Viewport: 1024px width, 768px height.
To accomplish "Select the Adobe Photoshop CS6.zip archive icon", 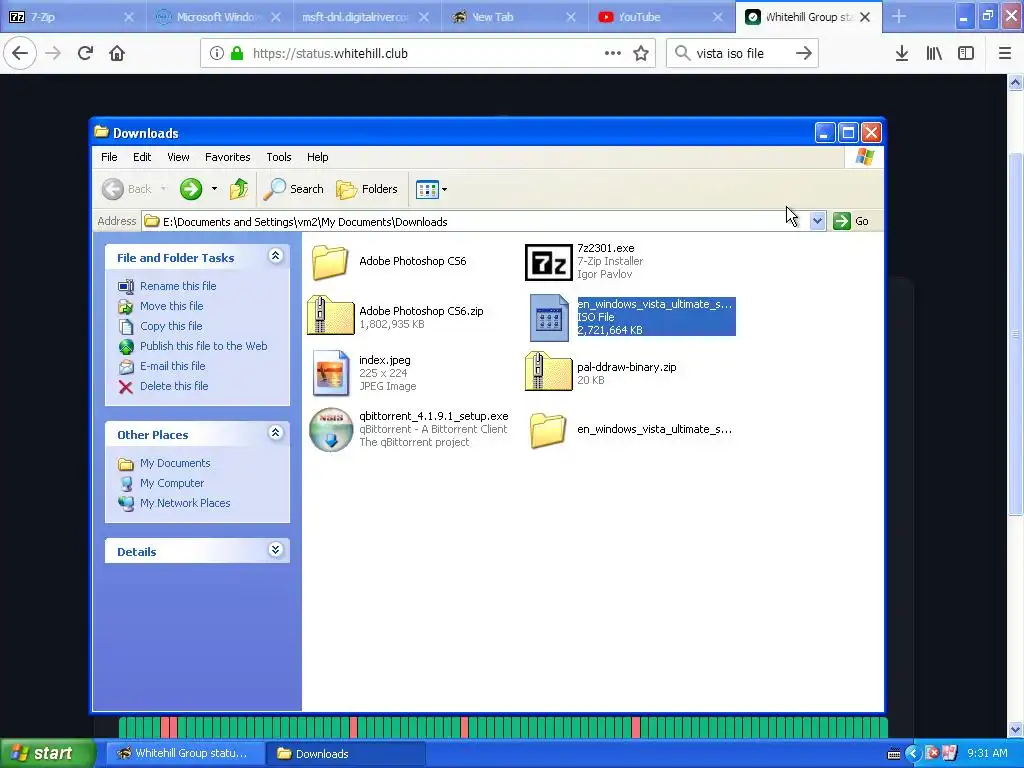I will tap(330, 316).
